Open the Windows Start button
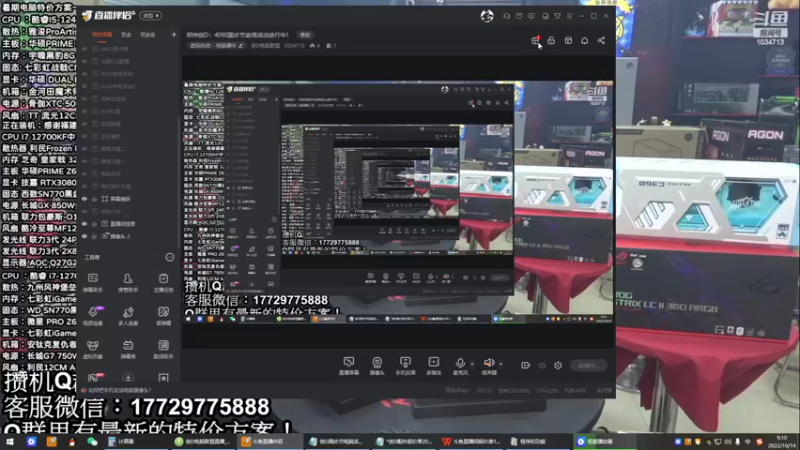800x450 pixels. point(10,441)
